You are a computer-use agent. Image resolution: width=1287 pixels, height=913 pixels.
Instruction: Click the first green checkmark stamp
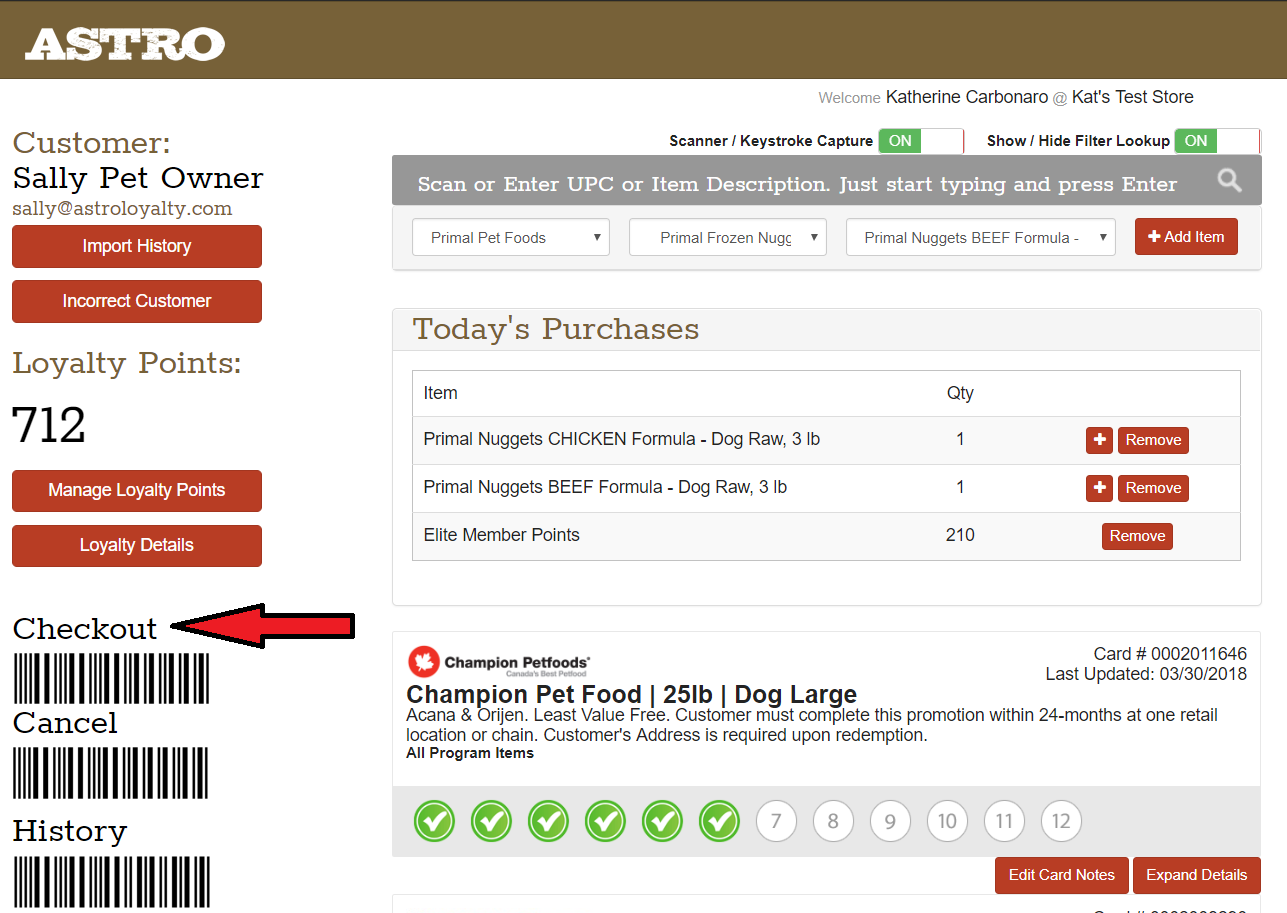434,821
